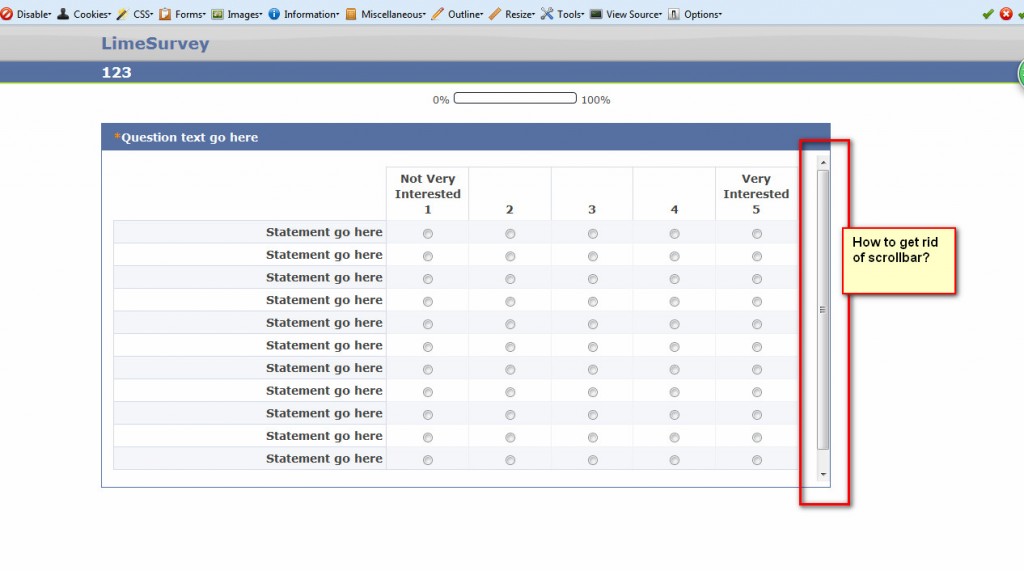
Task: Select rating 5 in the sixth statement row
Action: point(757,347)
